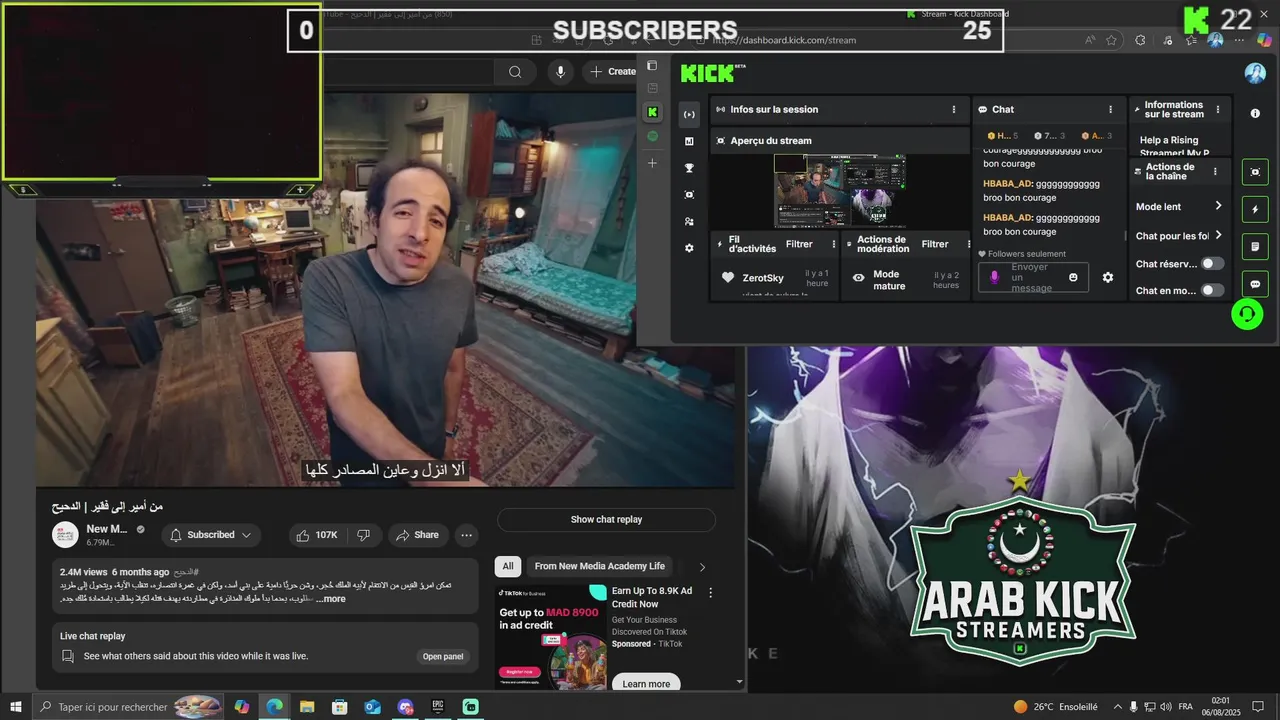Click the Windows taskbar search box
The height and width of the screenshot is (720, 1280).
point(127,707)
